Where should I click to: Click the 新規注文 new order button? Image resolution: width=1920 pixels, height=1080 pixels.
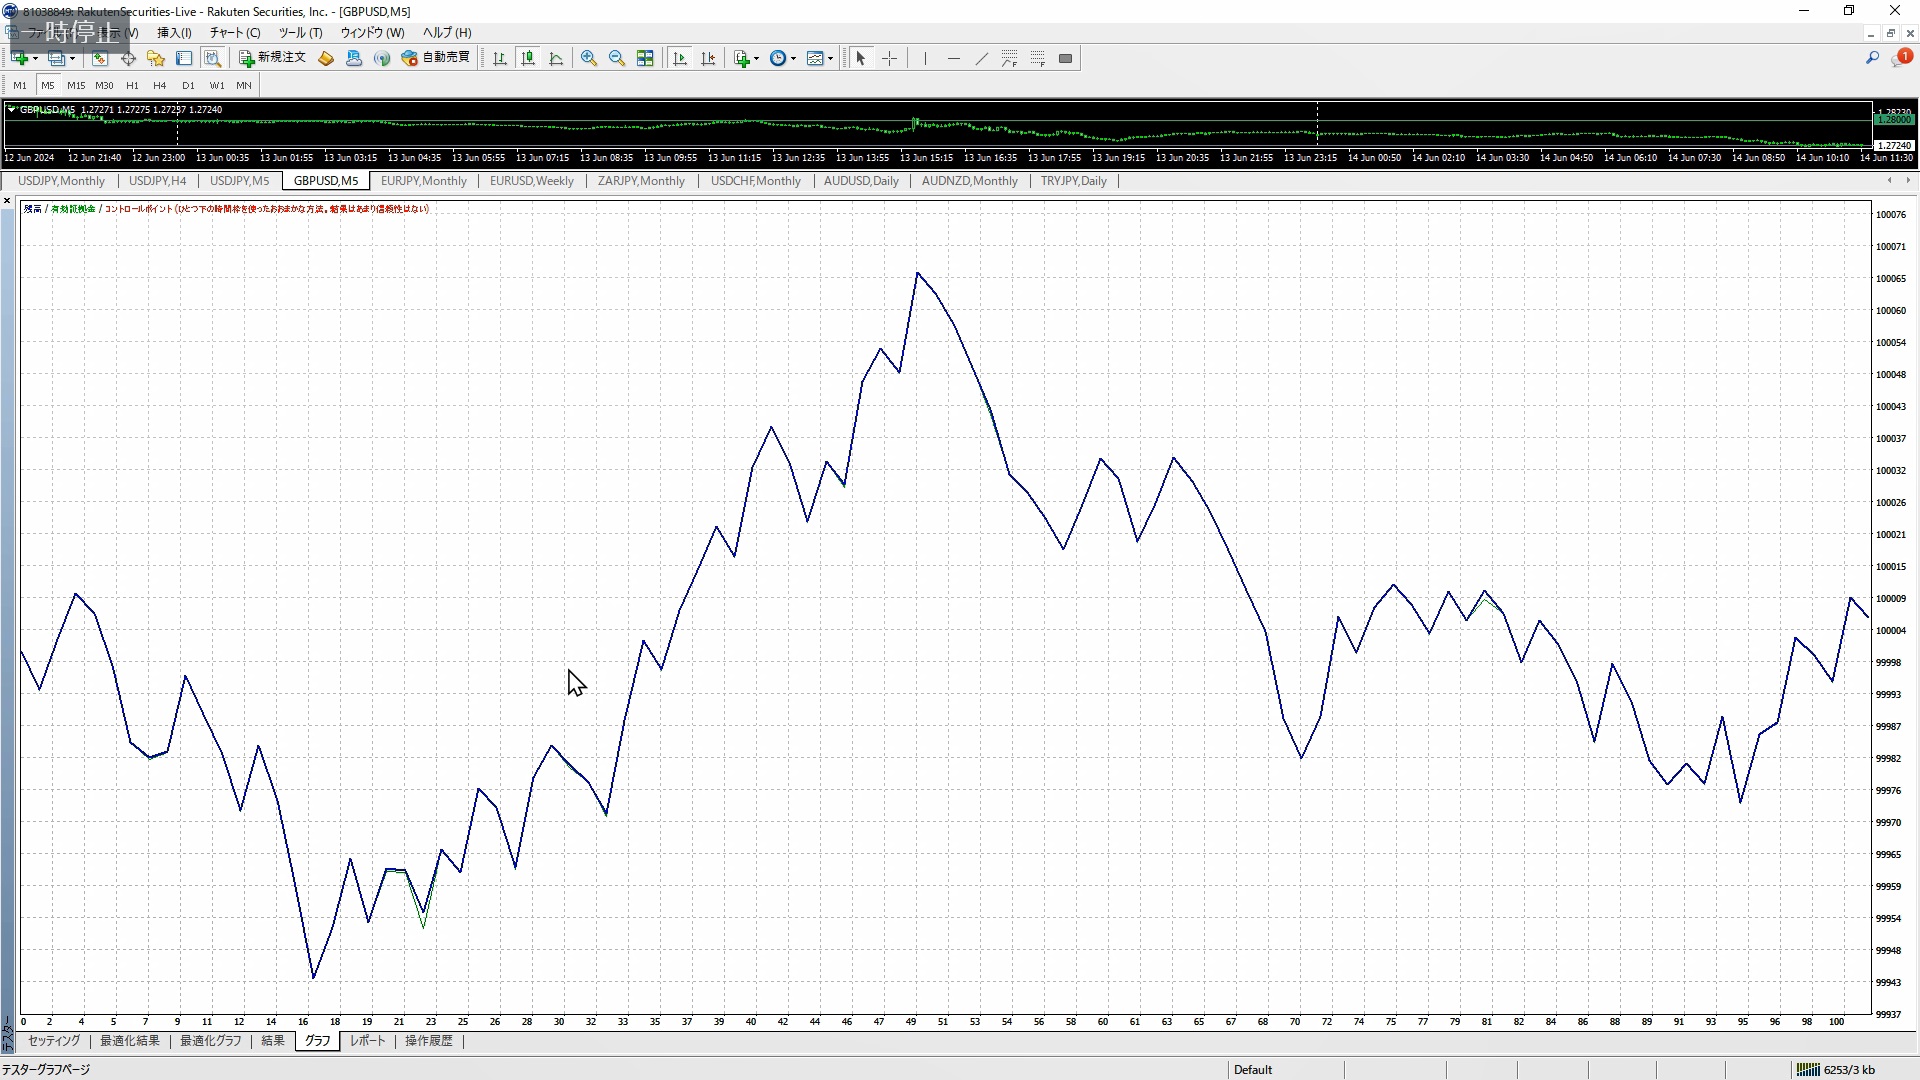272,58
